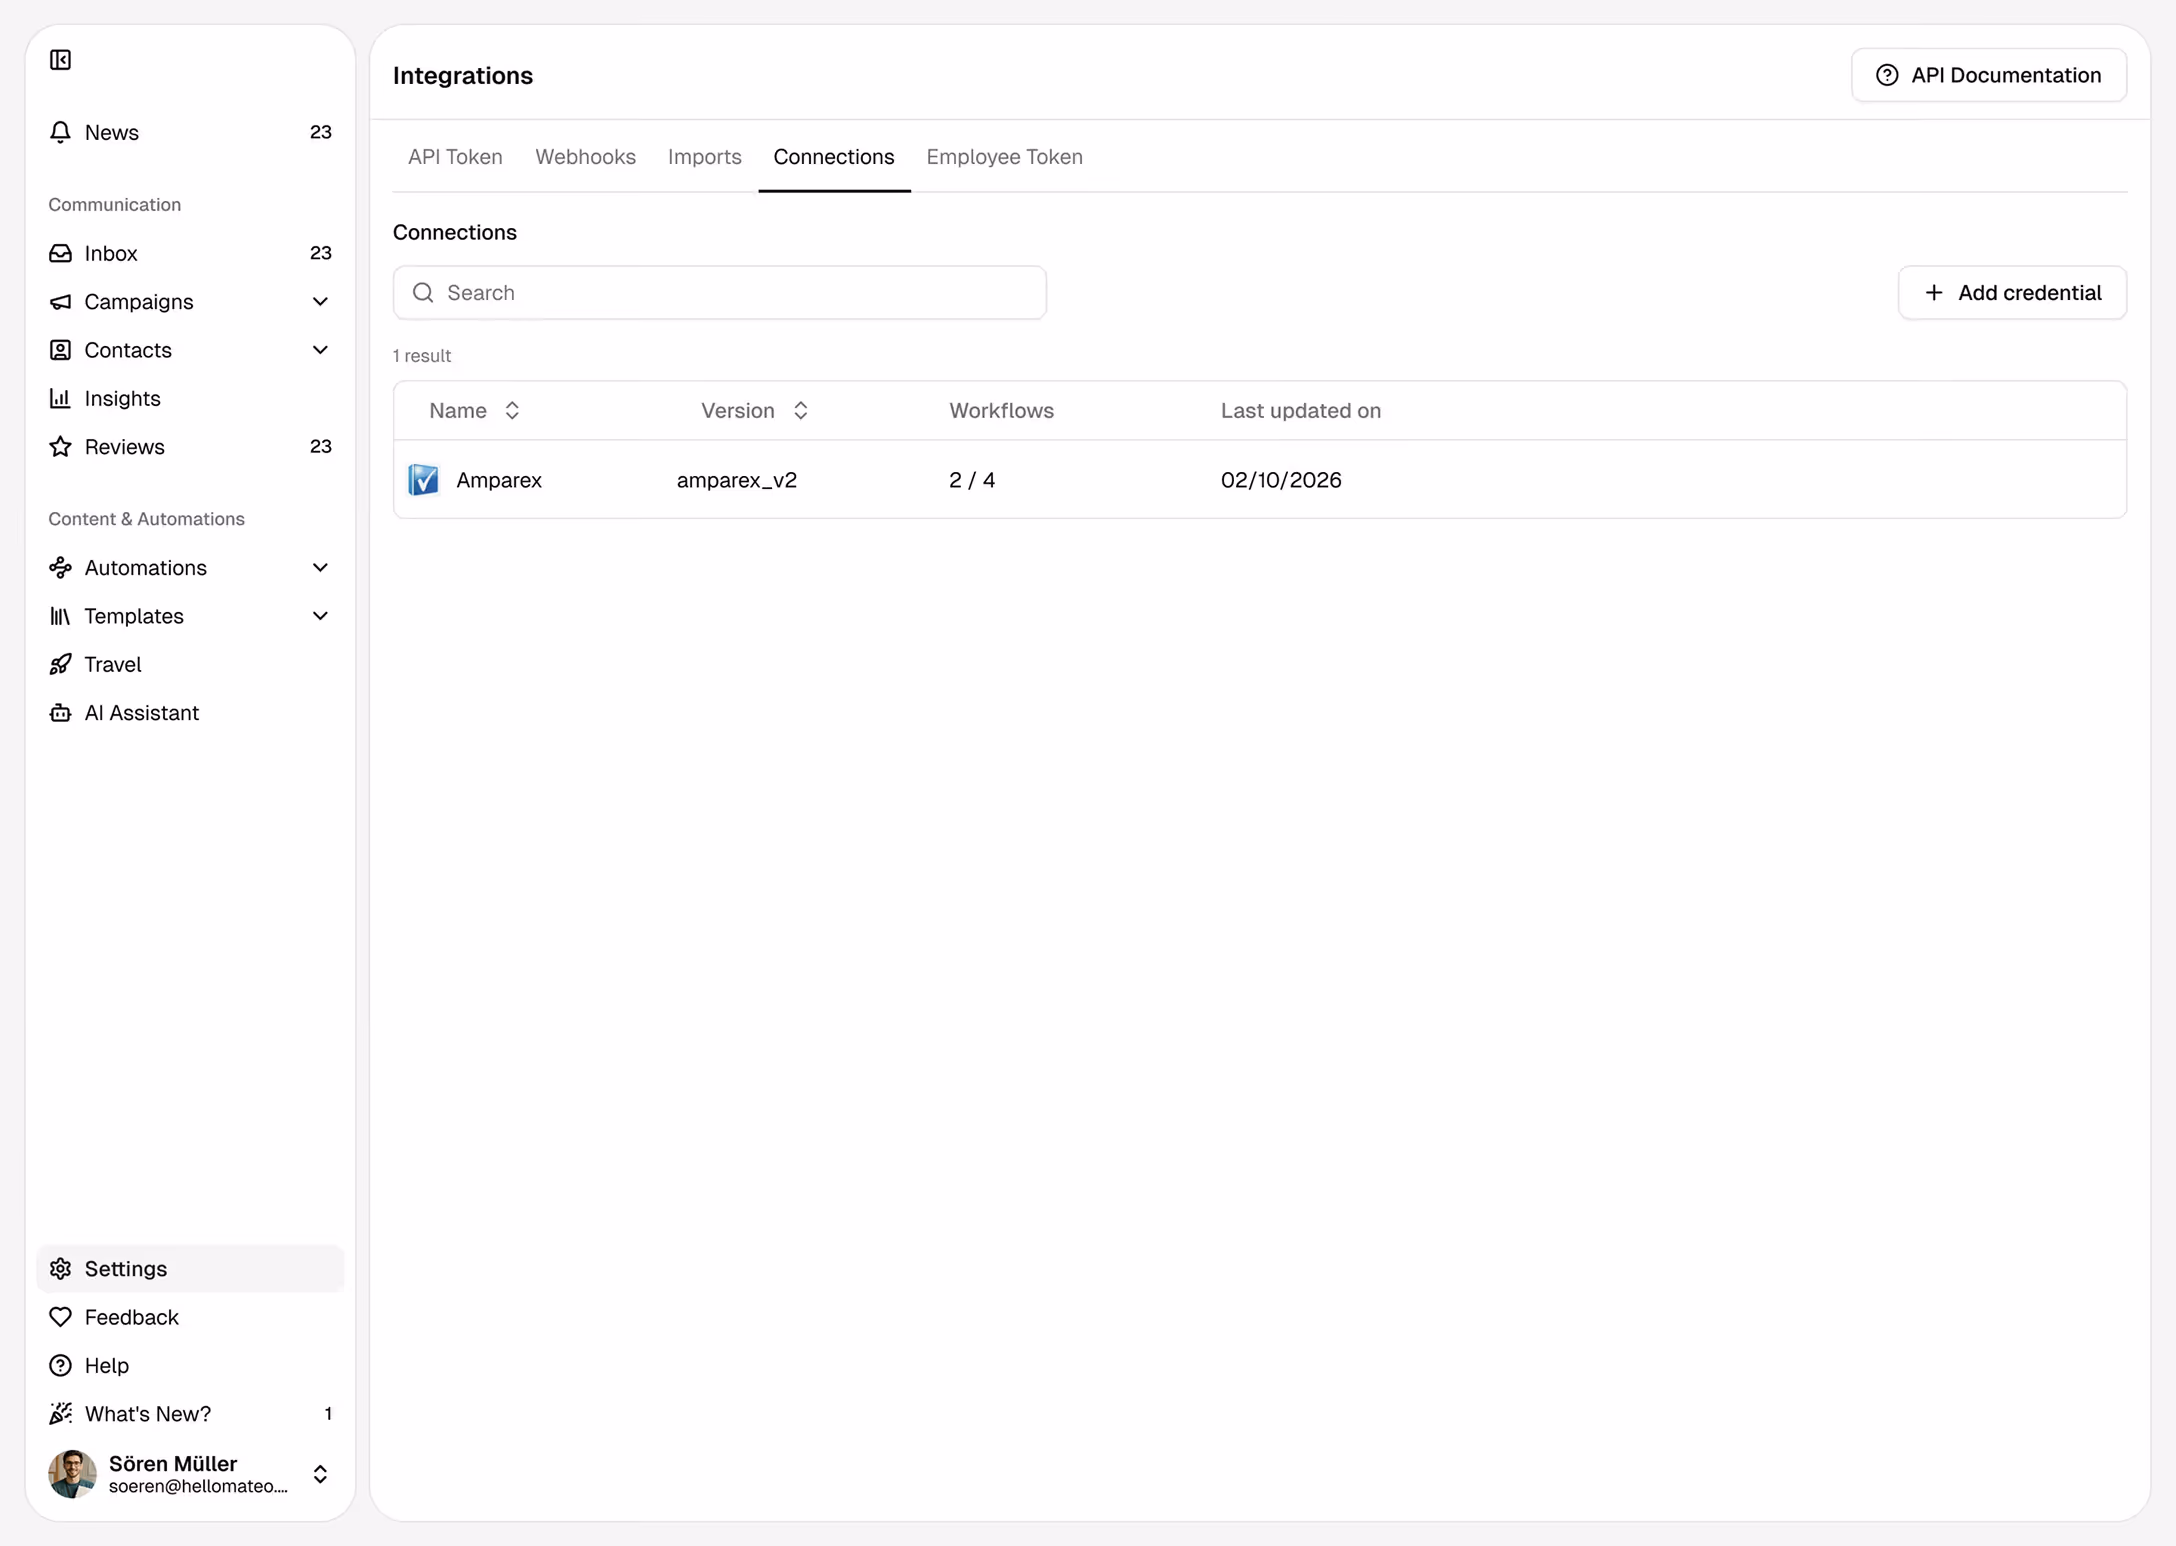Viewport: 2176px width, 1546px height.
Task: Open the Sören Müller account switcher
Action: coord(320,1474)
